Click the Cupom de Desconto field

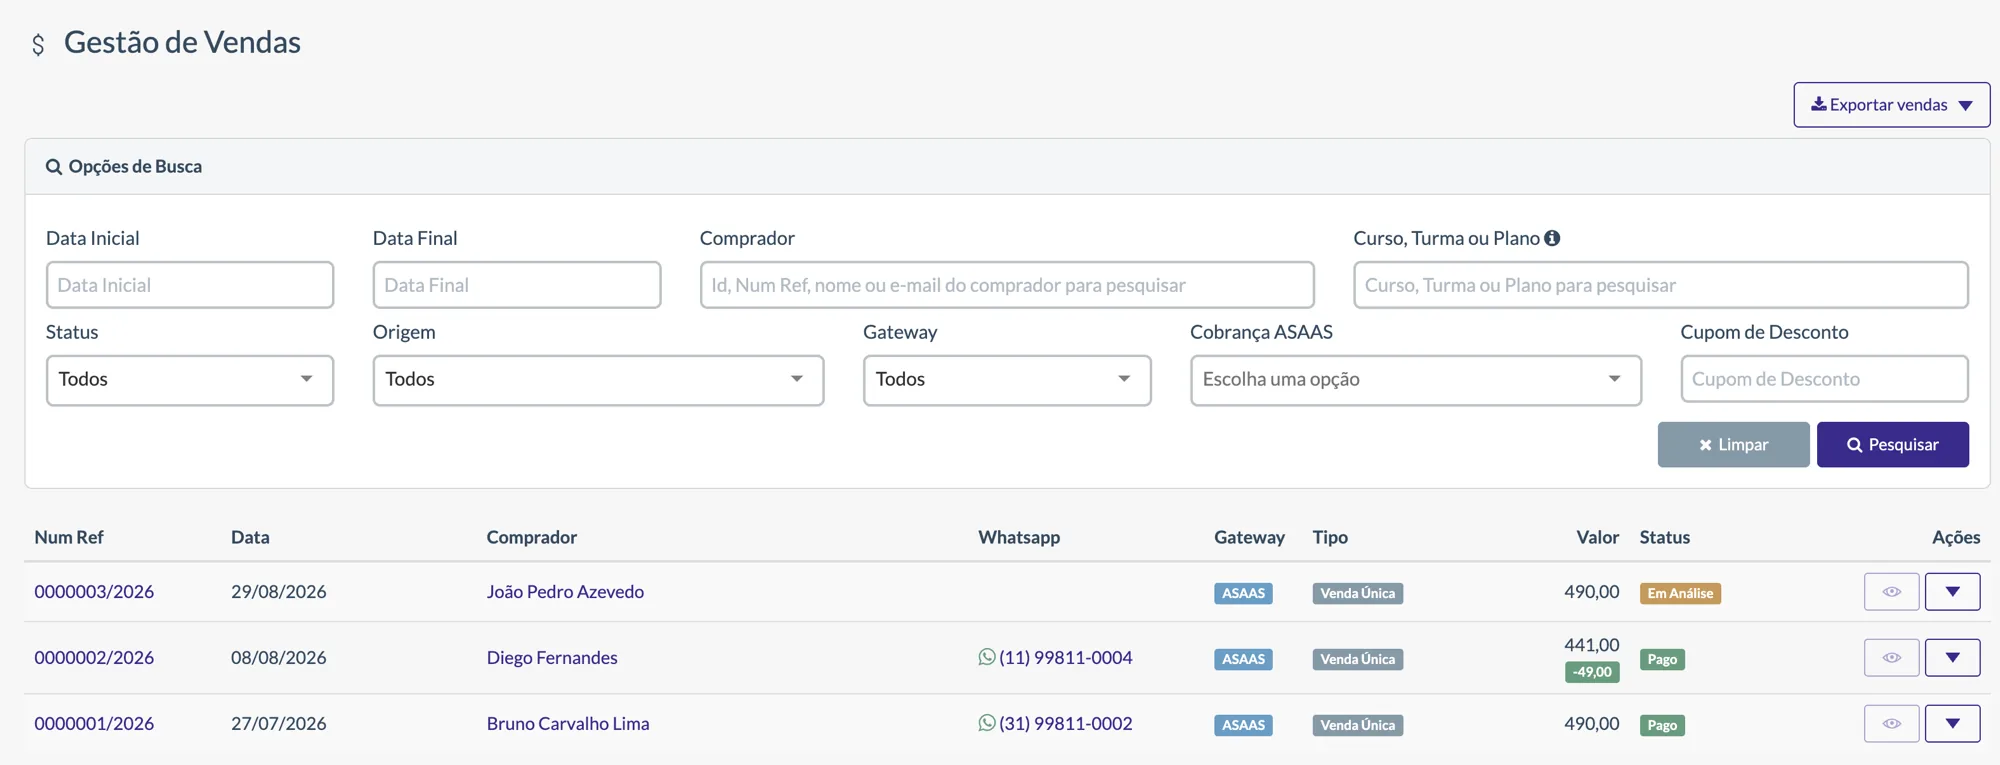tap(1825, 379)
